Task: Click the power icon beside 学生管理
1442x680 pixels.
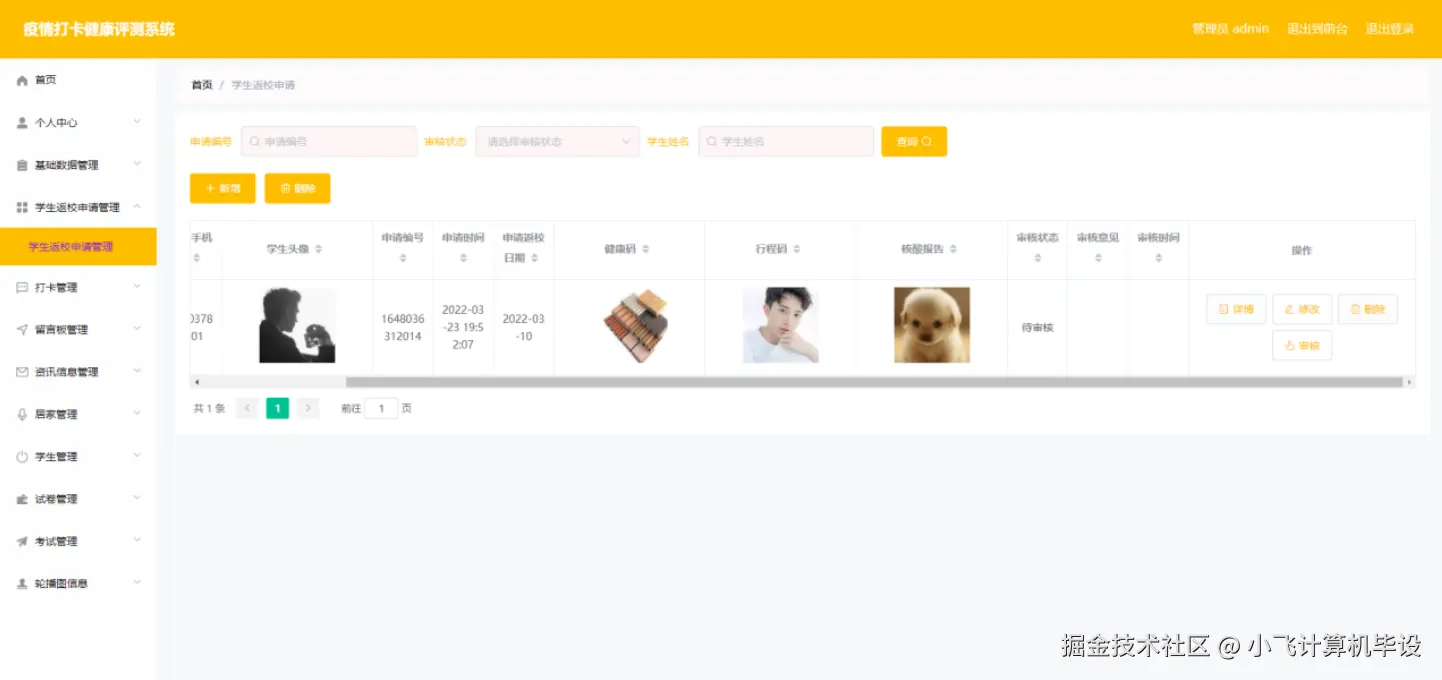Action: coord(22,456)
